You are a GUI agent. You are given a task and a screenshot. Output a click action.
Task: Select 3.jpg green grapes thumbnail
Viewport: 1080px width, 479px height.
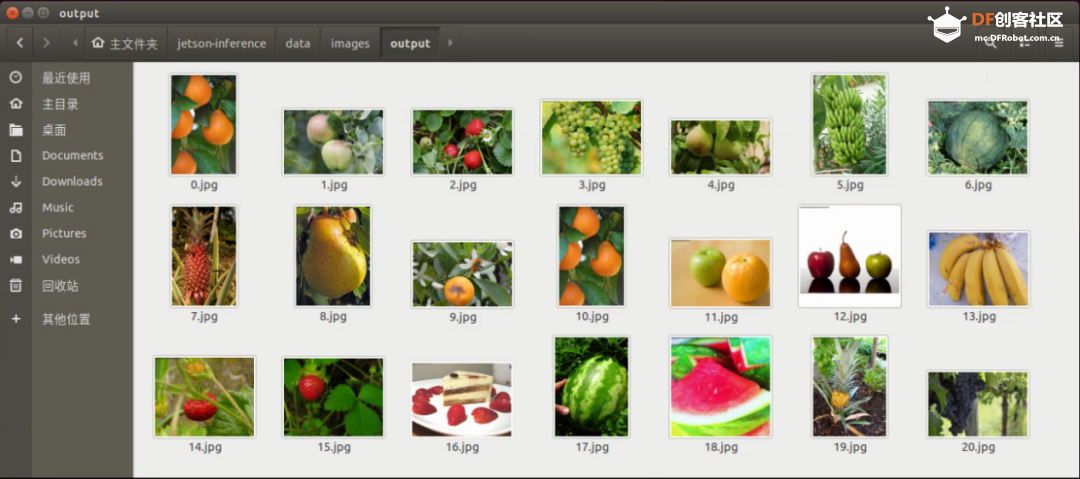pos(591,138)
